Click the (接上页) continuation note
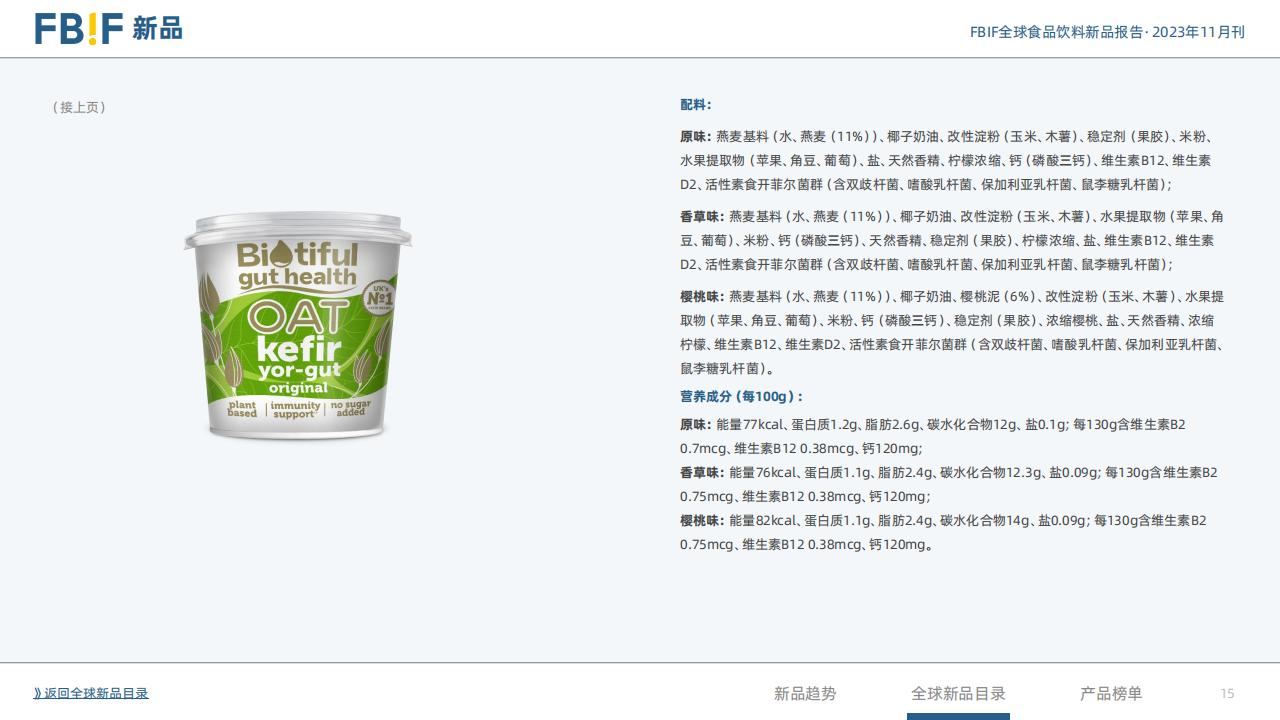Image resolution: width=1280 pixels, height=720 pixels. (79, 107)
